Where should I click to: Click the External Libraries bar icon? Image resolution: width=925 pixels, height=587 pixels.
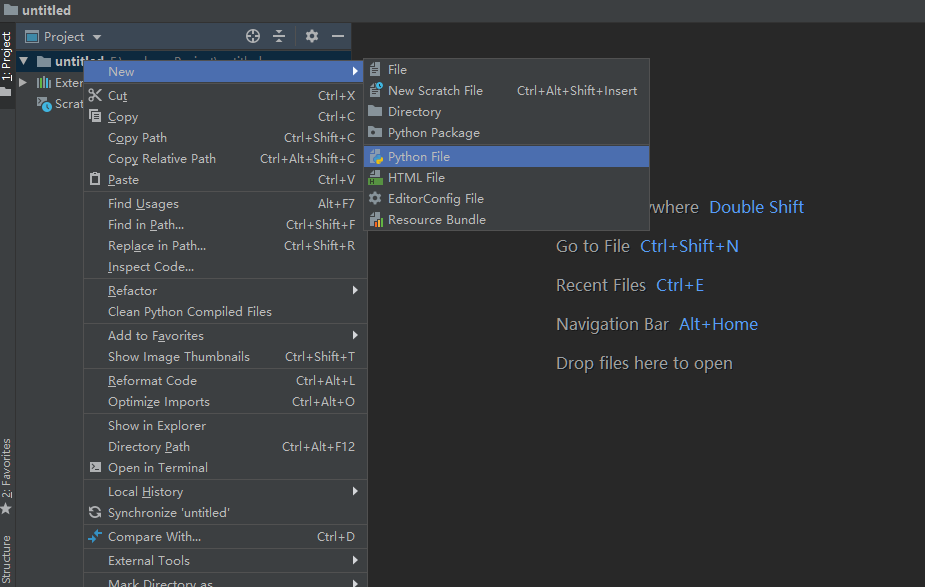(x=44, y=83)
